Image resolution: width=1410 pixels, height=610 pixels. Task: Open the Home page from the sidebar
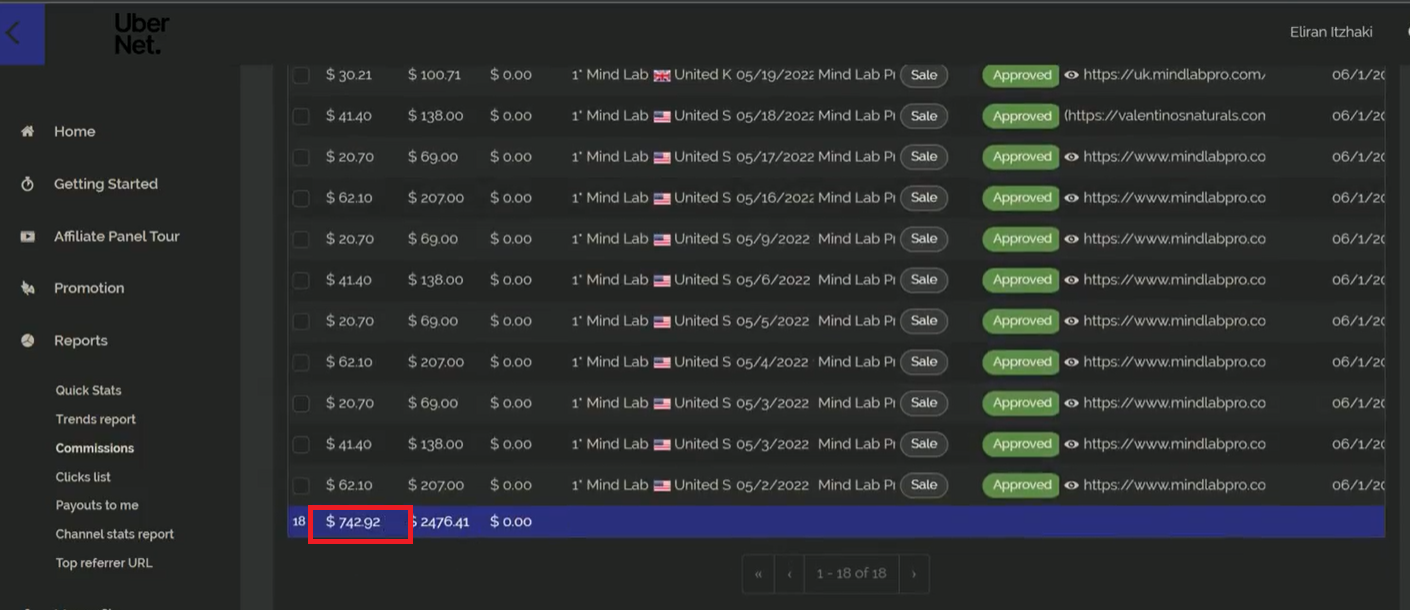(x=75, y=131)
